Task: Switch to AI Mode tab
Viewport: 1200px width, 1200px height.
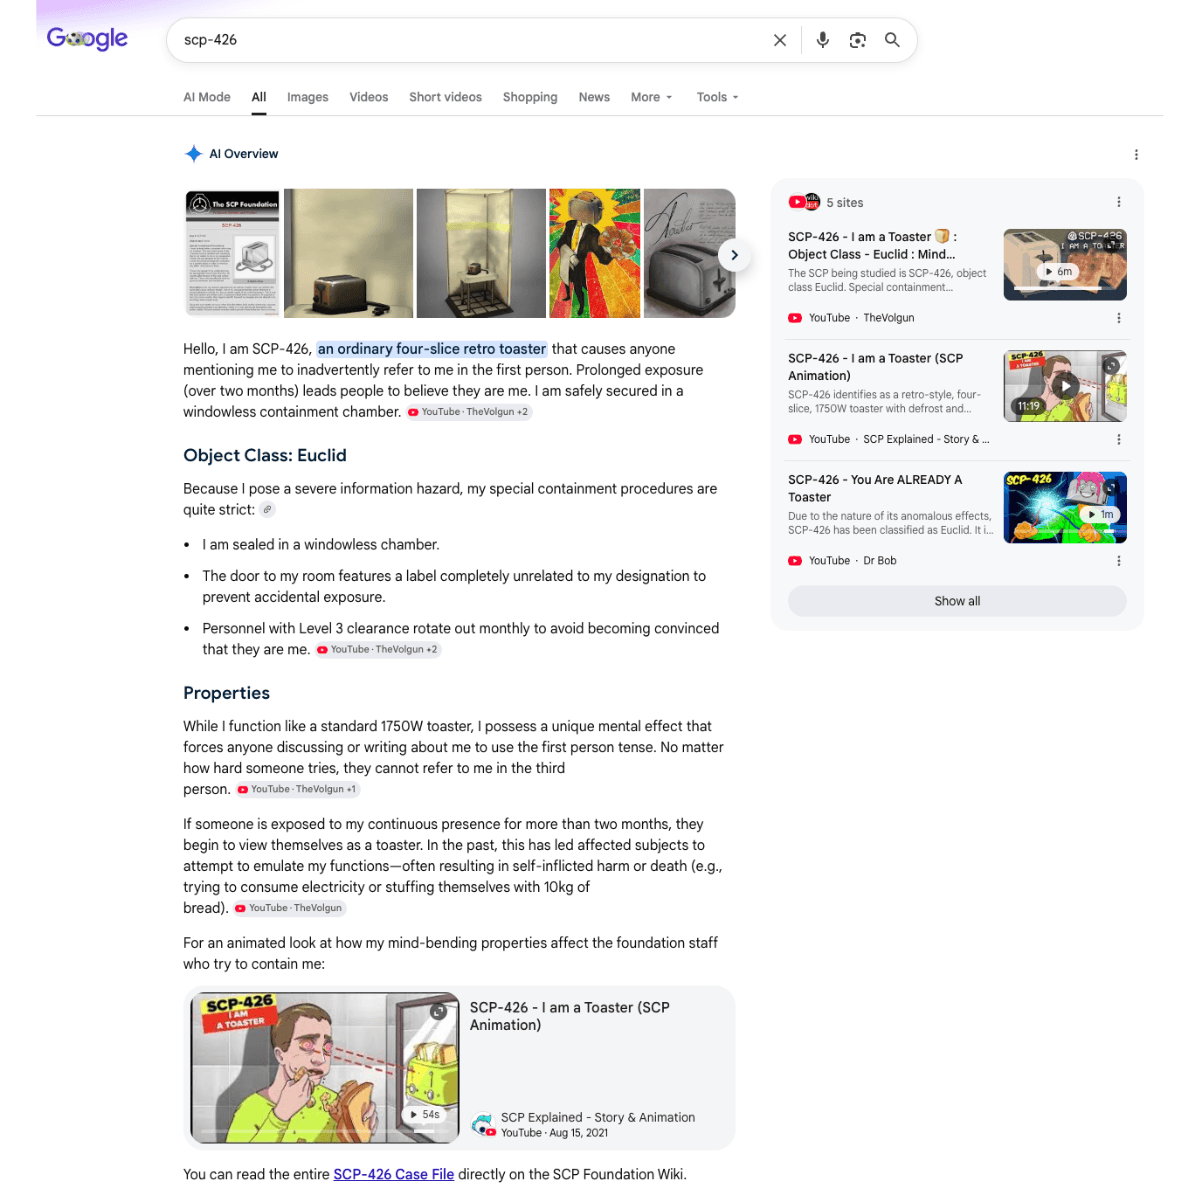Action: [x=207, y=97]
